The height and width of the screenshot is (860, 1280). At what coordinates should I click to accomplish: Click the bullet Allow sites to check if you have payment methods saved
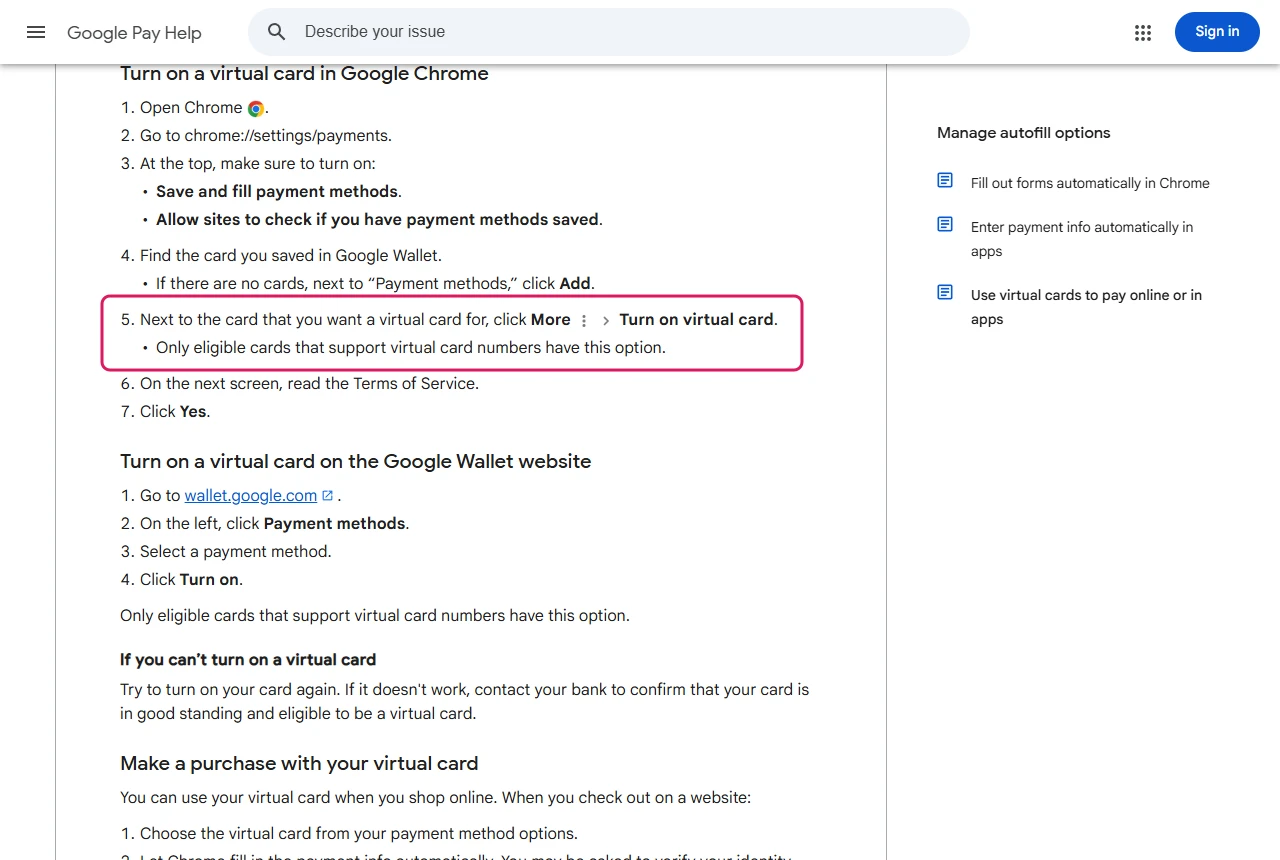coord(379,219)
